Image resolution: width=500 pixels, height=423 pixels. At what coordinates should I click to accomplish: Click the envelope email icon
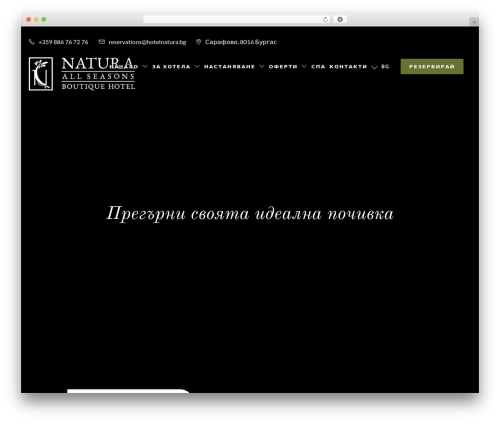tap(102, 42)
